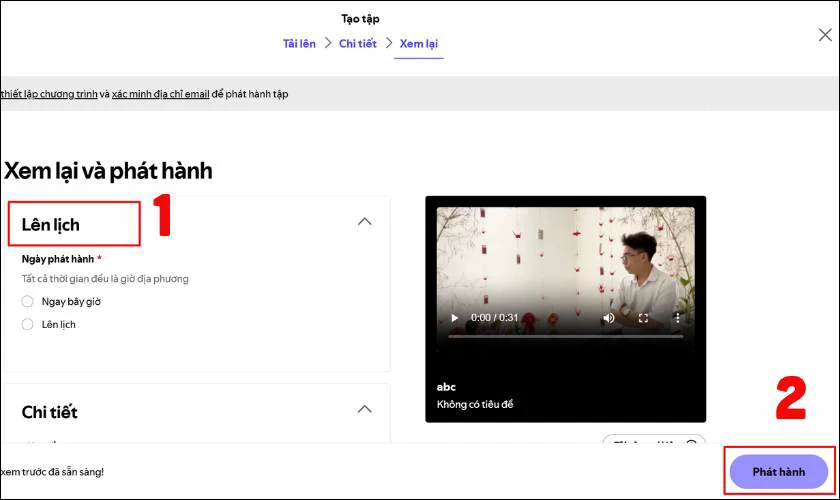This screenshot has width=840, height=500.
Task: Mute the preview video volume
Action: 609,318
